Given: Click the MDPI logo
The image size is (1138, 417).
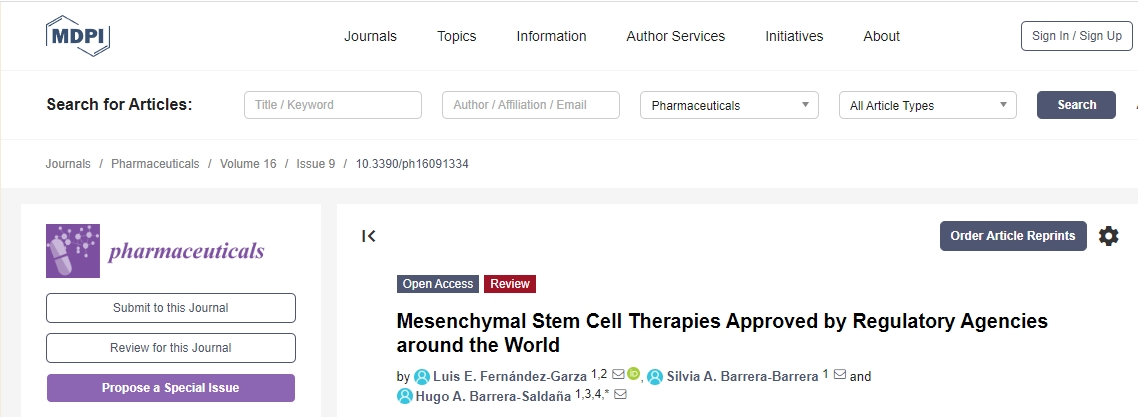Looking at the screenshot, I should pos(78,36).
